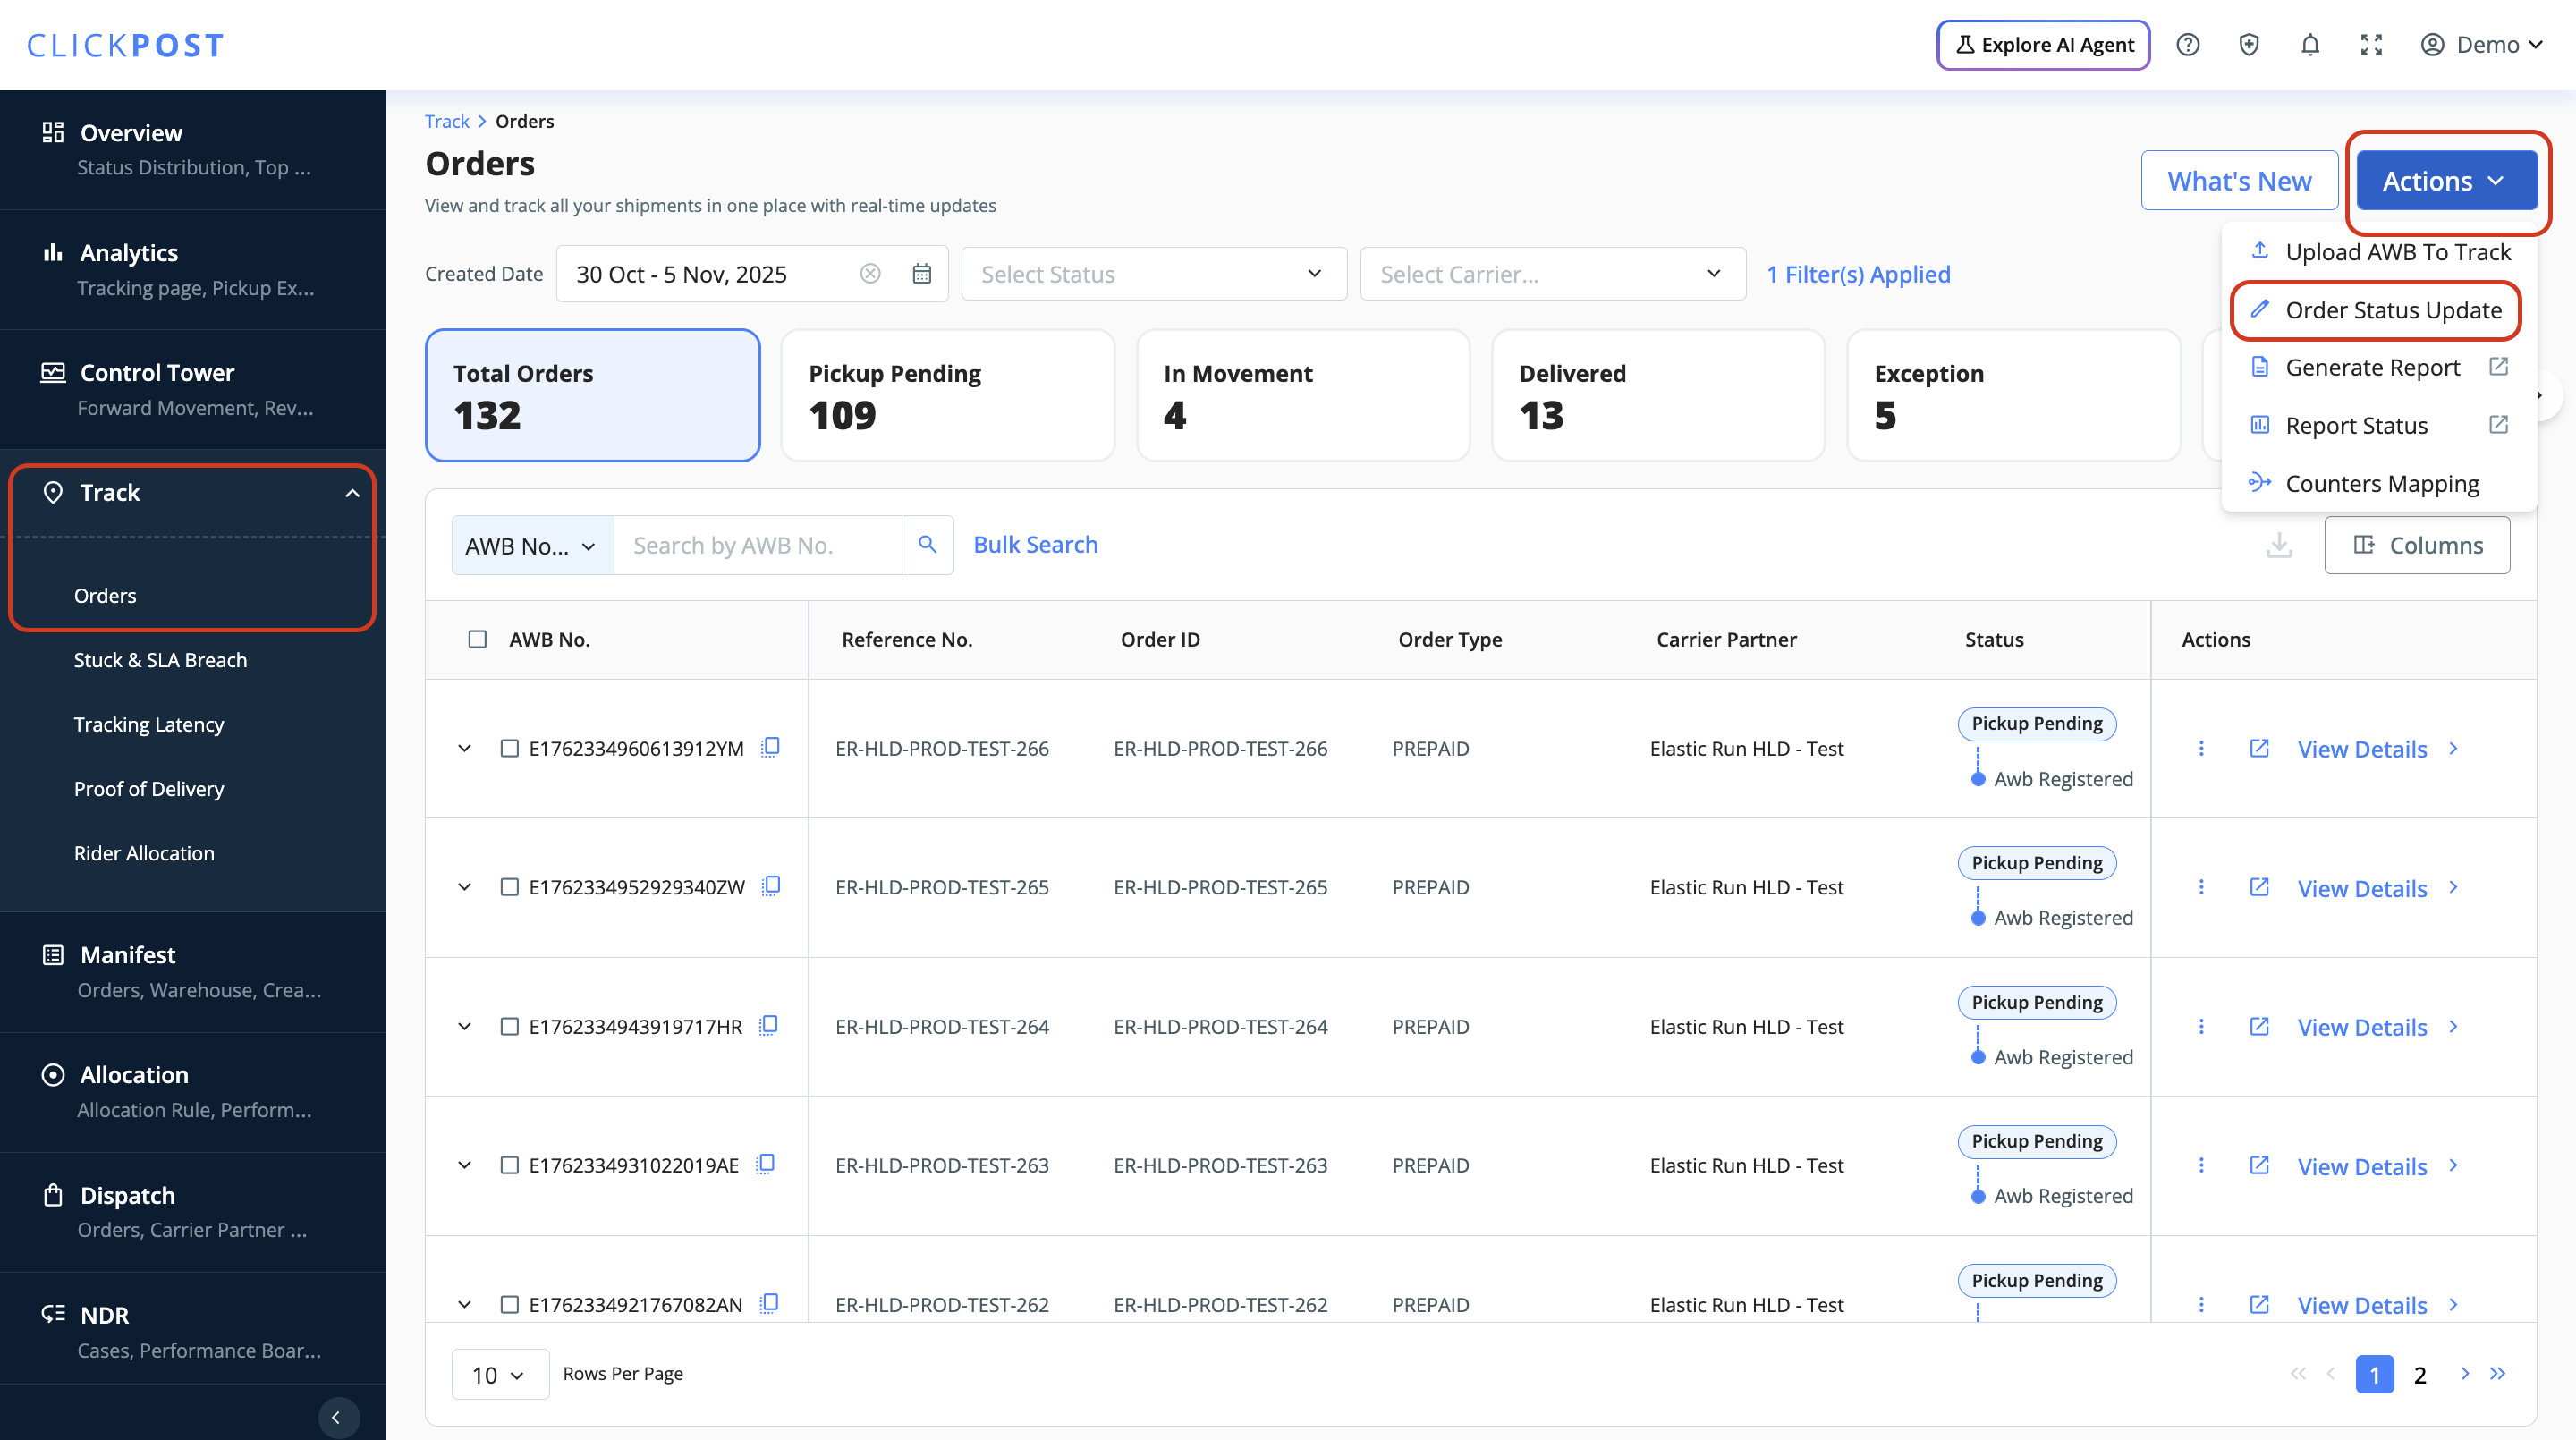
Task: Select Counters Mapping menu item
Action: point(2381,484)
